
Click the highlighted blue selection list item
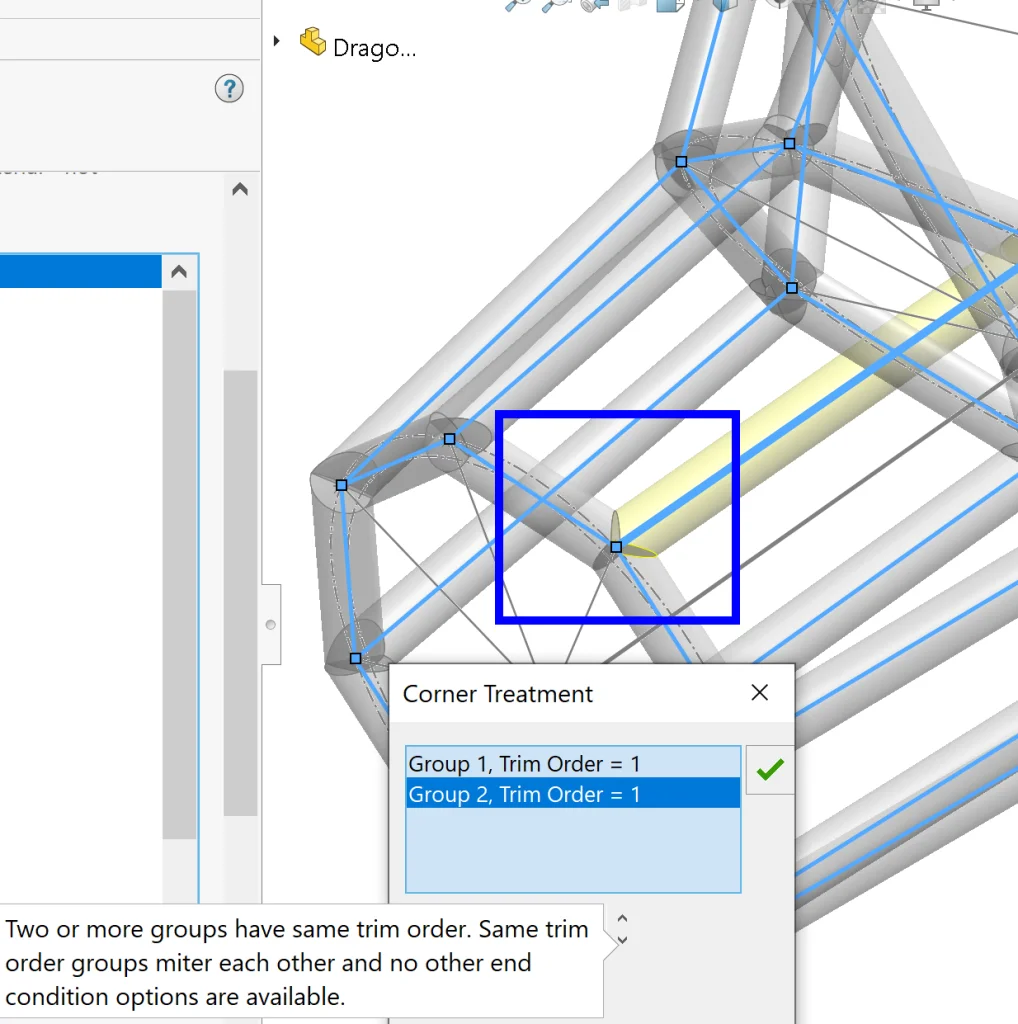[80, 272]
